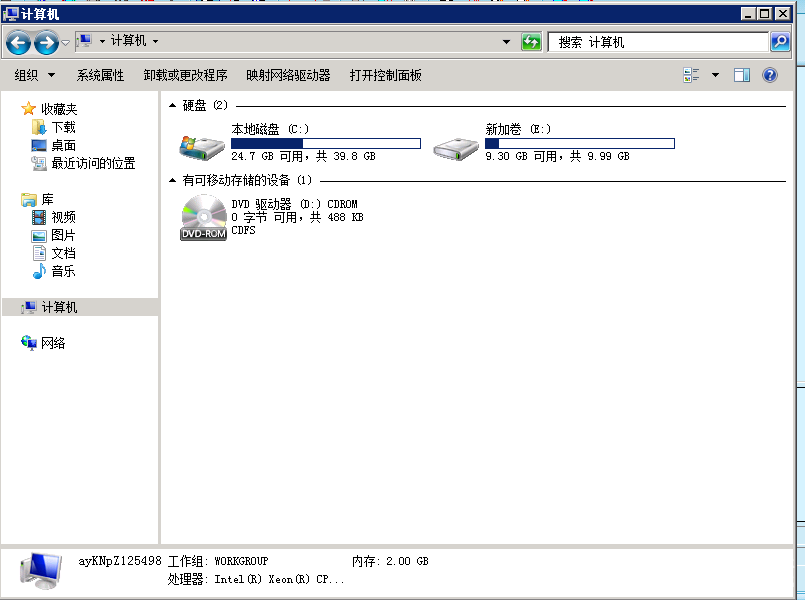Open the DVD 驱动器 (D:) CDROM icon
Image resolution: width=805 pixels, height=600 pixels.
[x=204, y=213]
